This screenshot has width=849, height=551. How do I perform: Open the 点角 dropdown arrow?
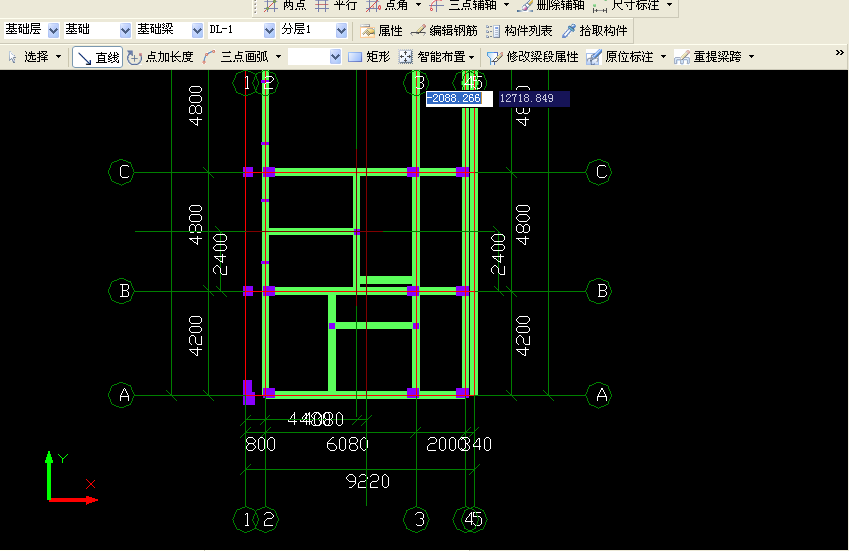[x=418, y=5]
